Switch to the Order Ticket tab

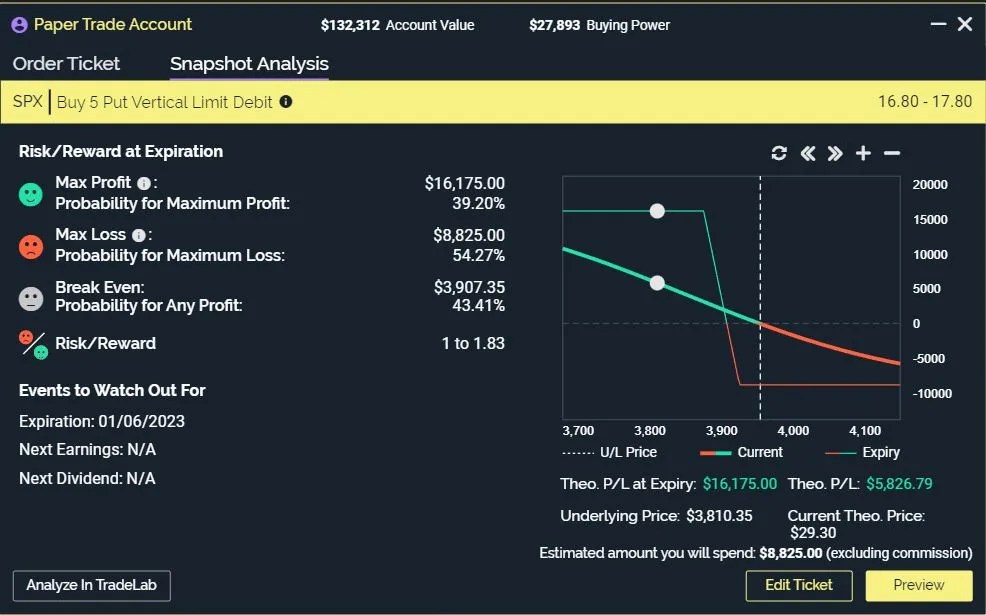coord(66,63)
